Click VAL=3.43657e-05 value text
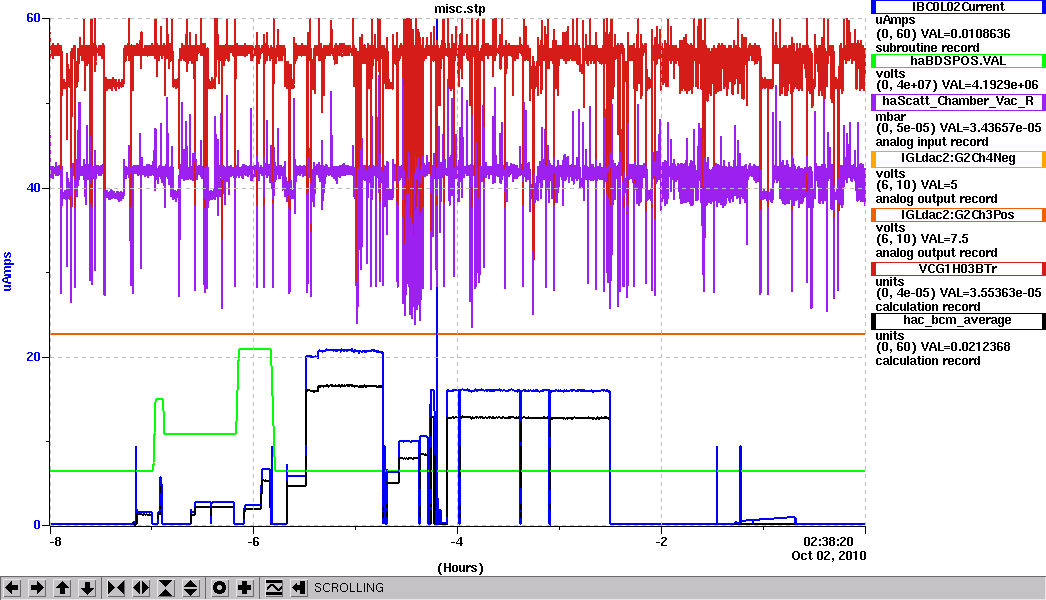The width and height of the screenshot is (1046, 600). pos(990,127)
